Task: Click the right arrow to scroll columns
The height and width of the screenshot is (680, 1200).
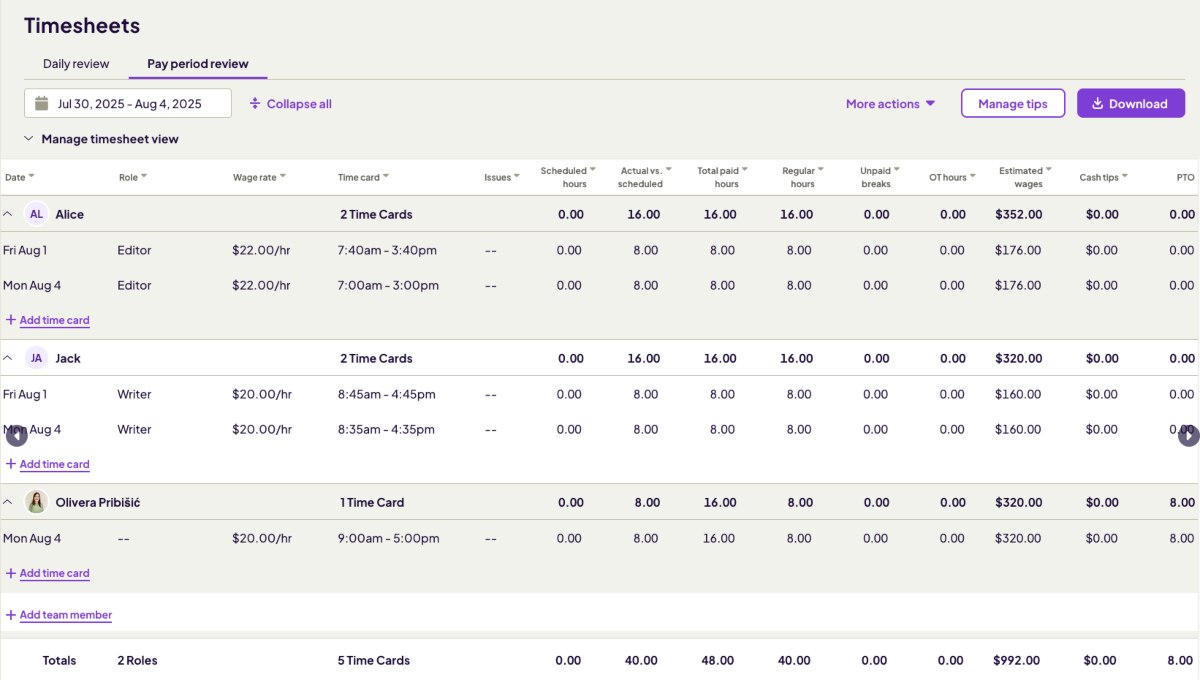Action: pyautogui.click(x=1188, y=436)
